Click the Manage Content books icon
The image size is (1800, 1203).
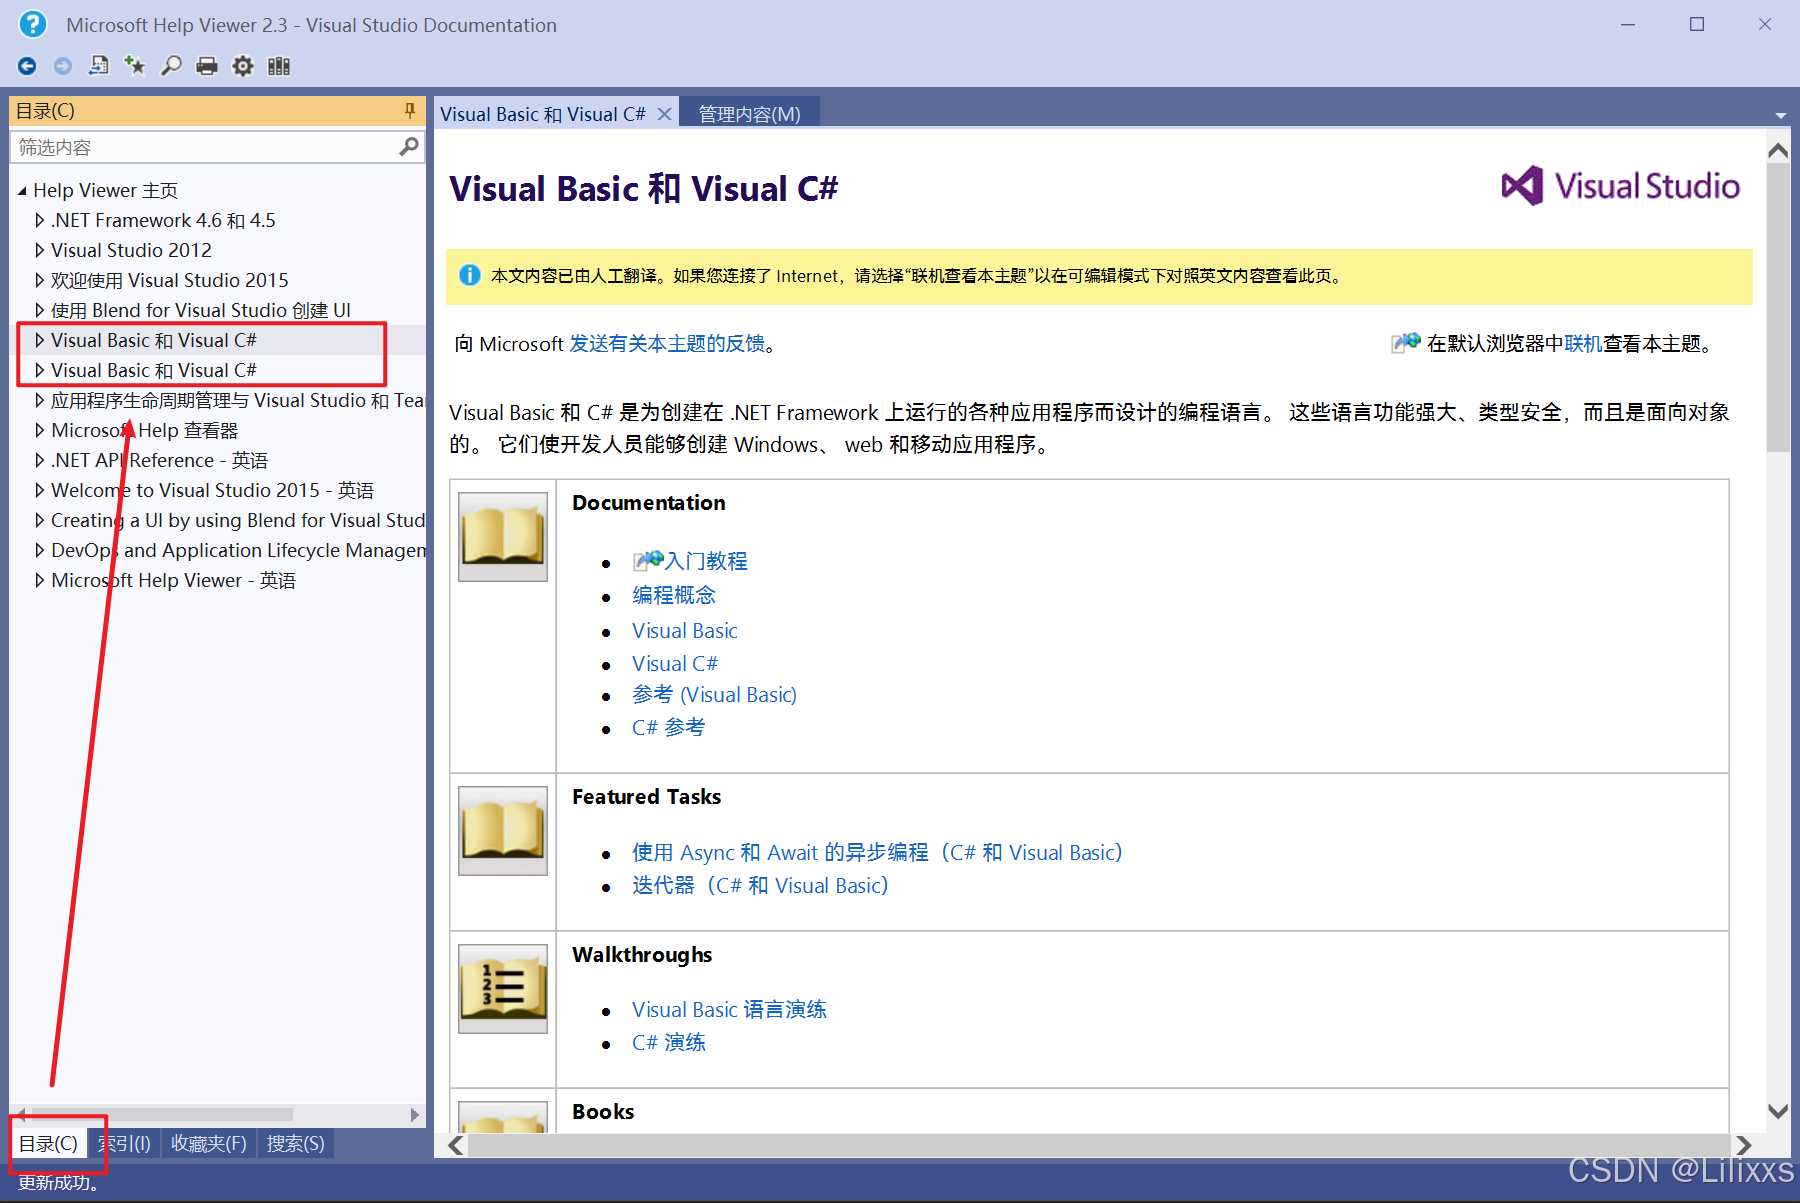click(x=279, y=66)
